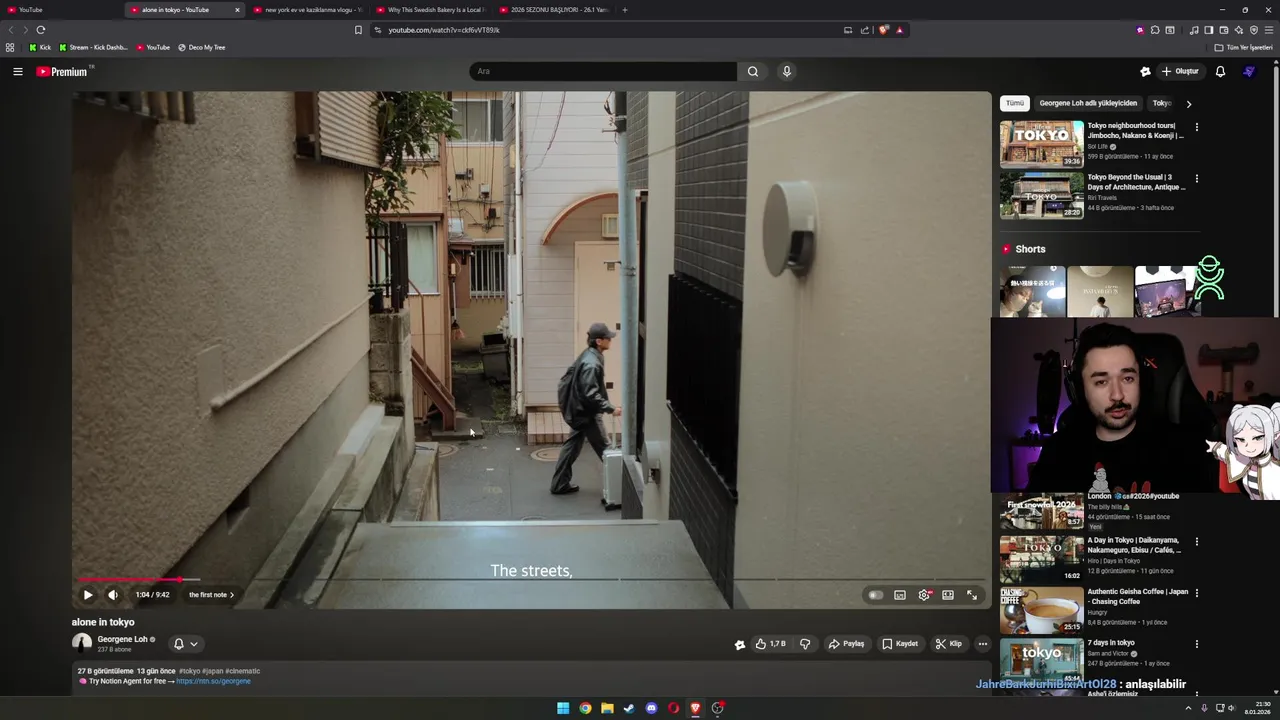The height and width of the screenshot is (720, 1280).
Task: Open Brave Wallet icon
Action: (1223, 30)
